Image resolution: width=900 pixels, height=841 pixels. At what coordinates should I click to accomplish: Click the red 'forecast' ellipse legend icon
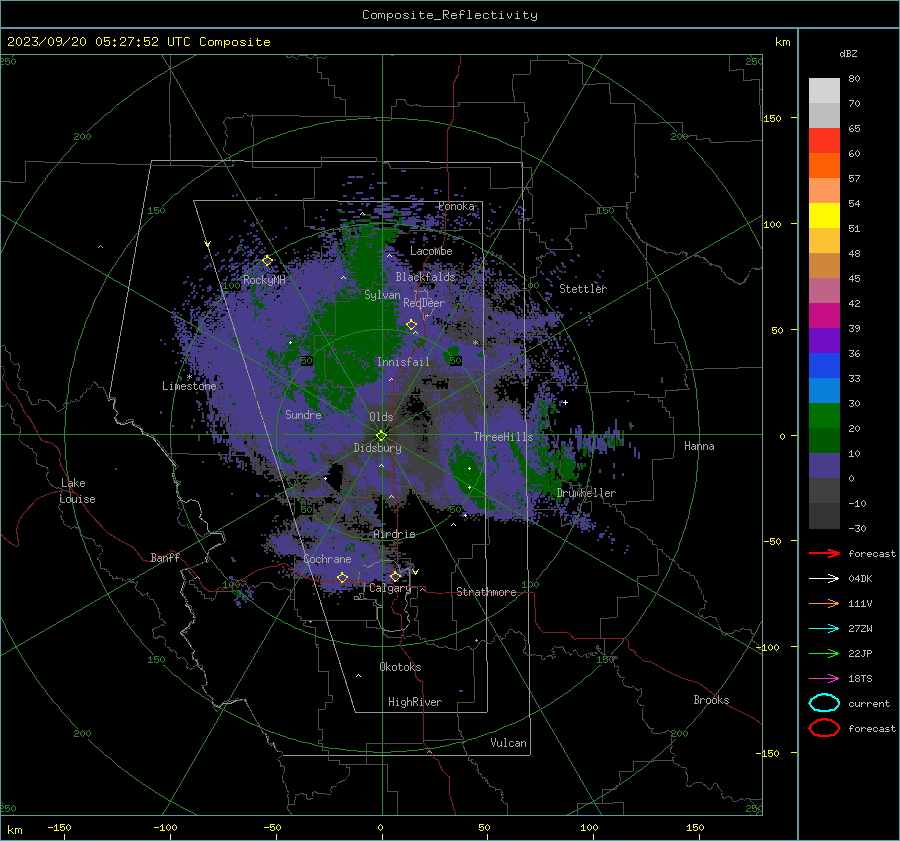(824, 728)
